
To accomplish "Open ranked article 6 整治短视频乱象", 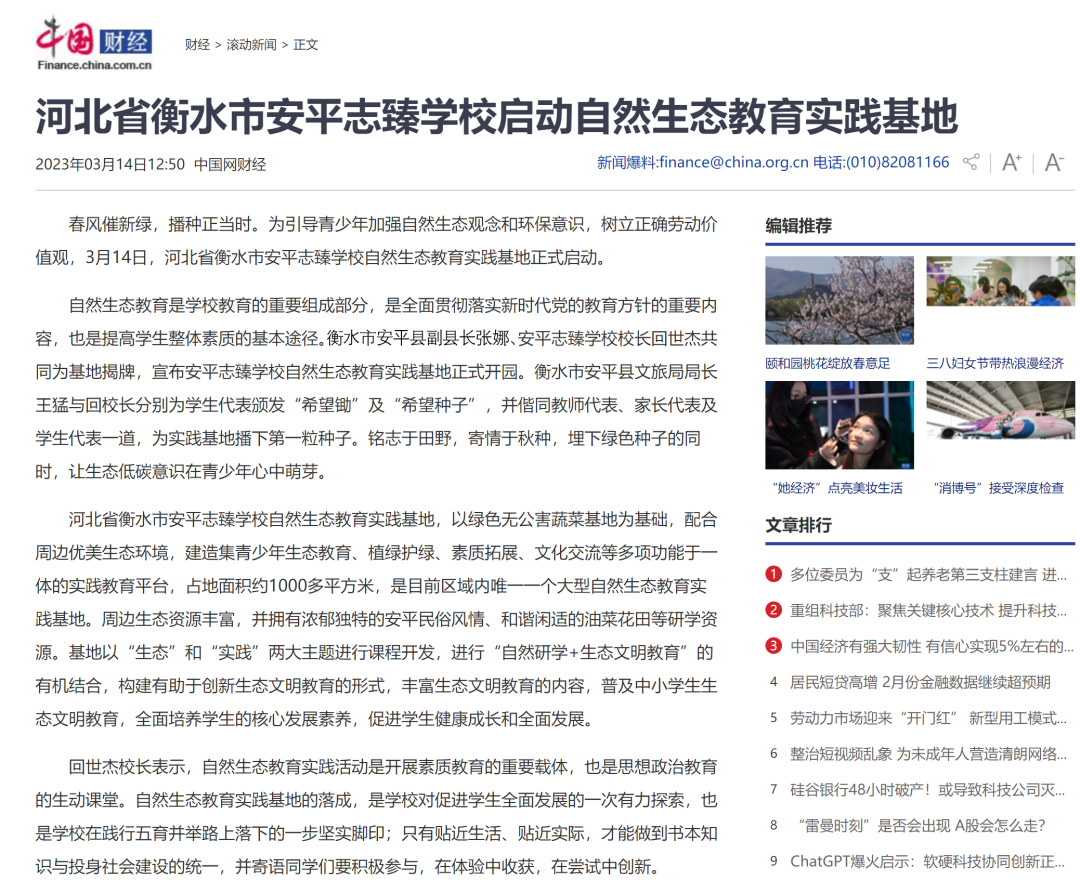I will tap(928, 754).
